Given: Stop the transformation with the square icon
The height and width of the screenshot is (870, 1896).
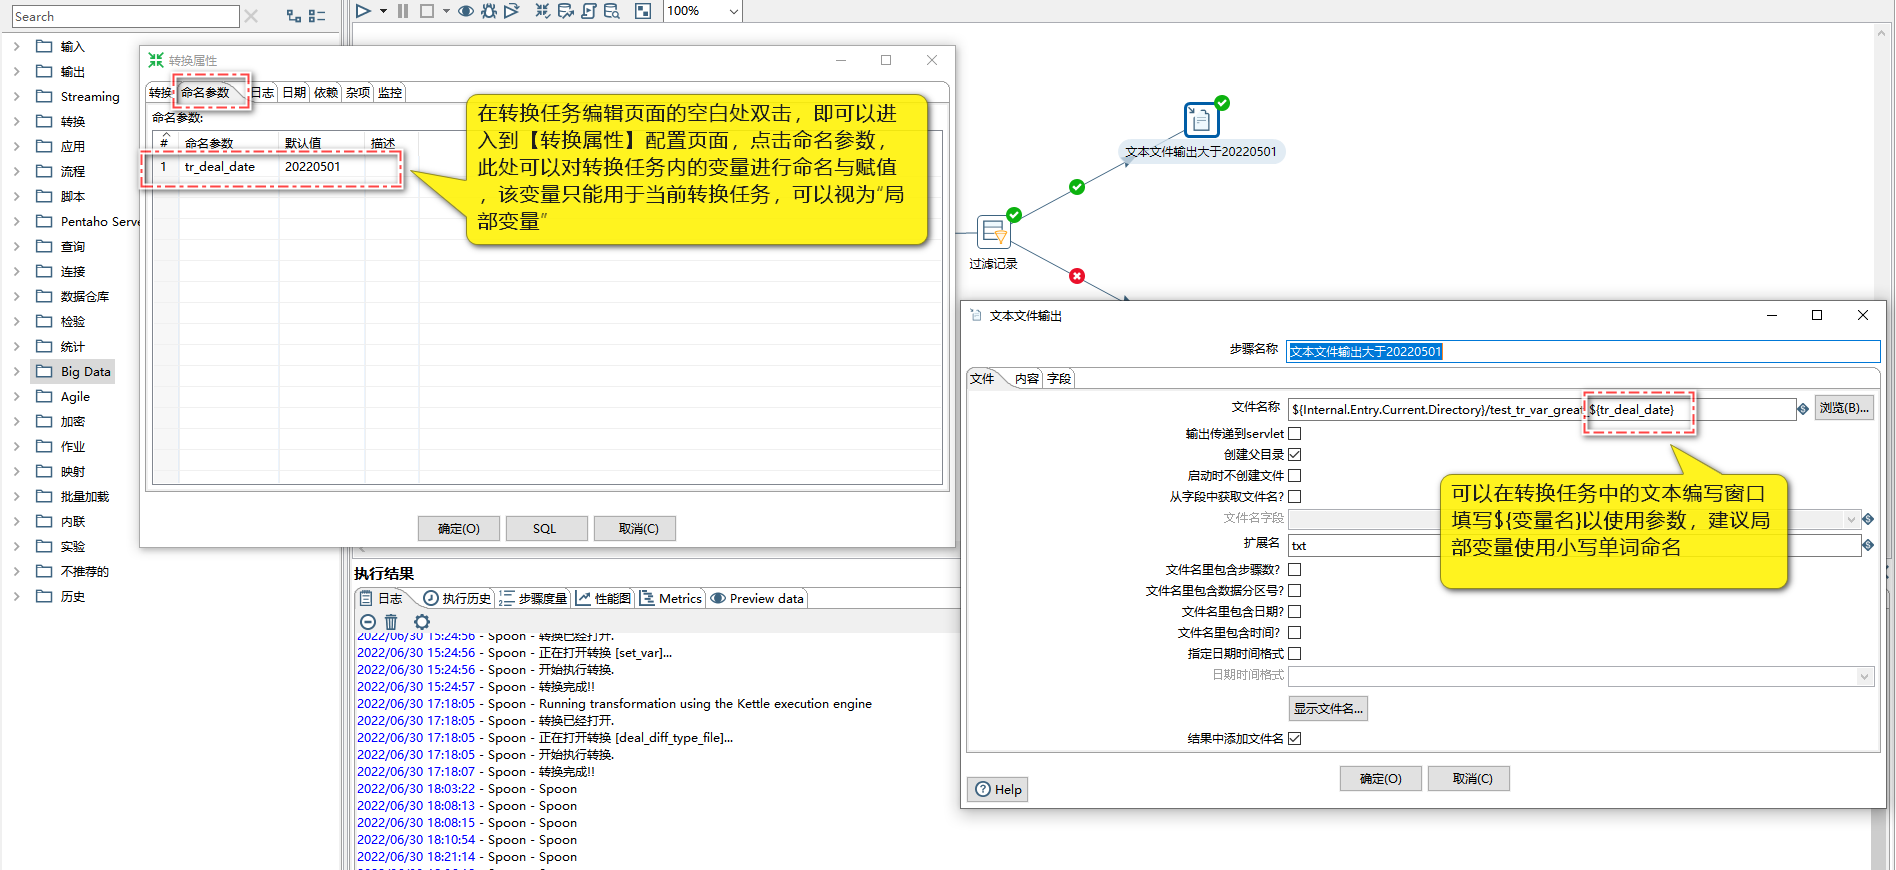Looking at the screenshot, I should tap(427, 11).
